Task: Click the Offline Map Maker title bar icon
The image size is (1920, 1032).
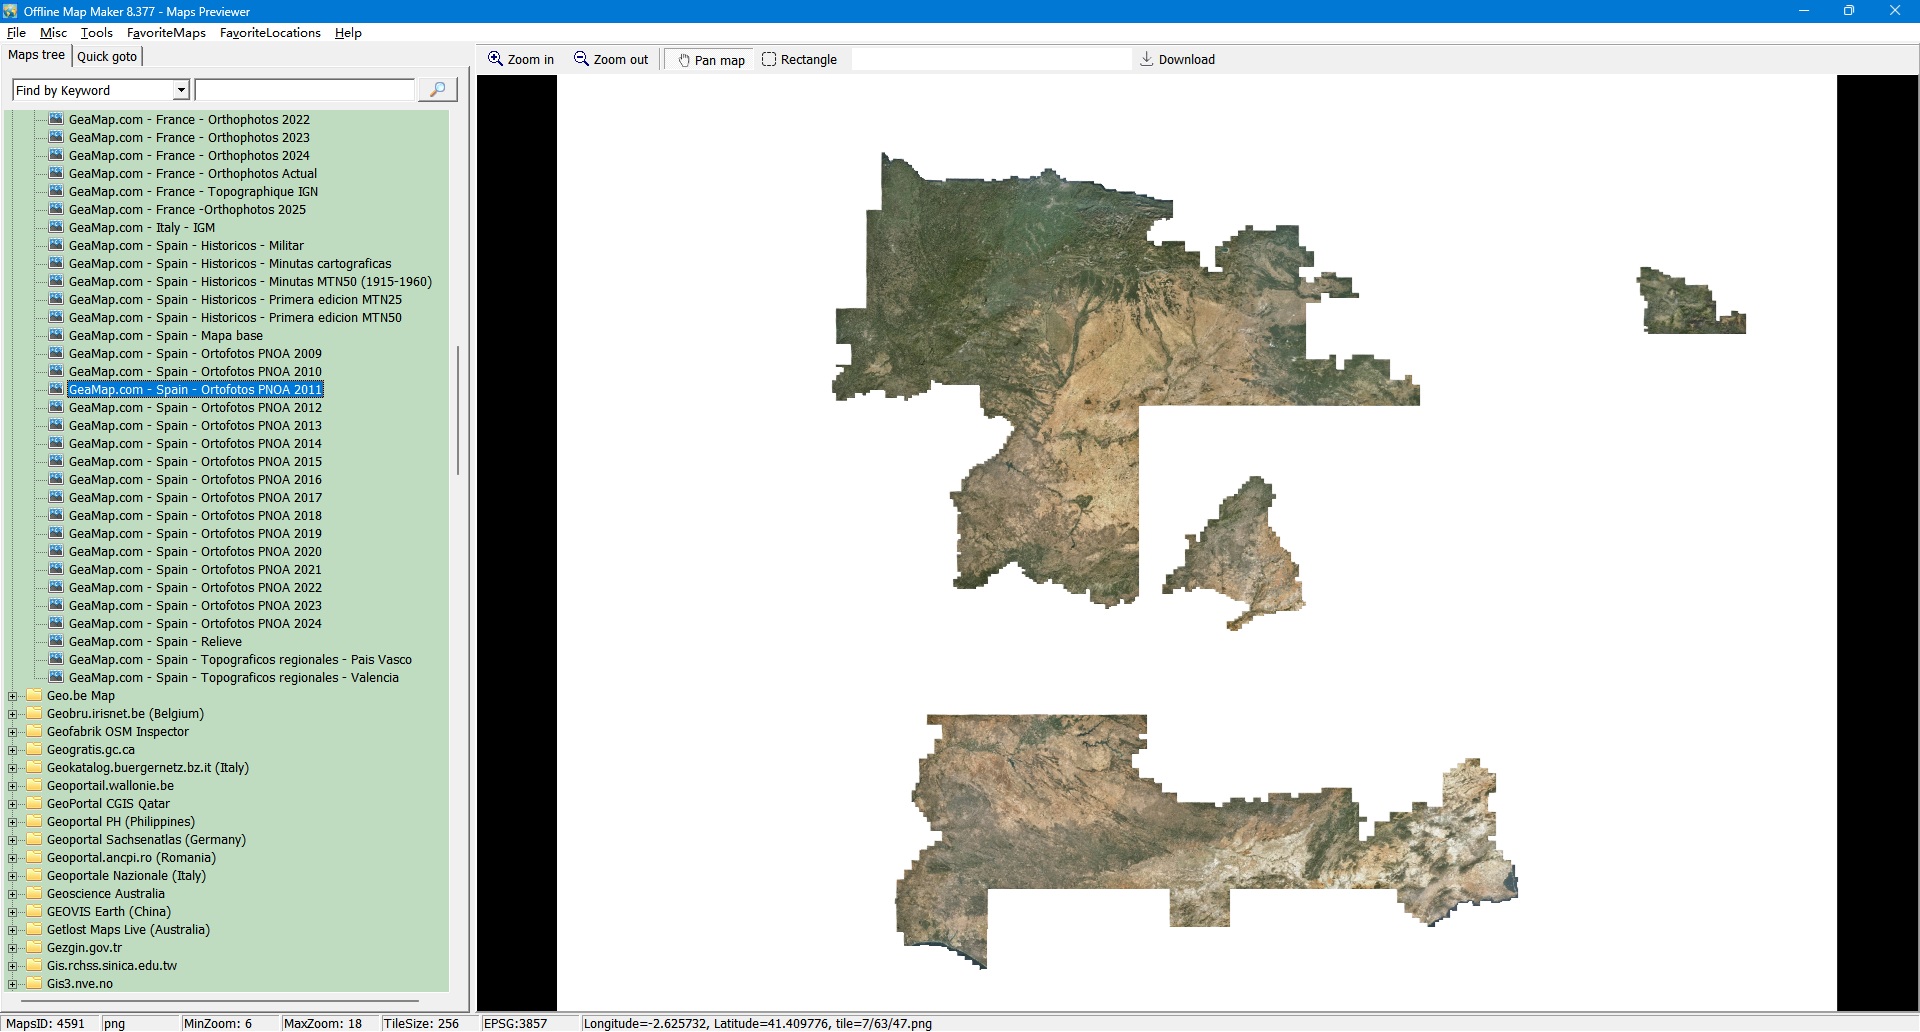Action: [x=10, y=11]
